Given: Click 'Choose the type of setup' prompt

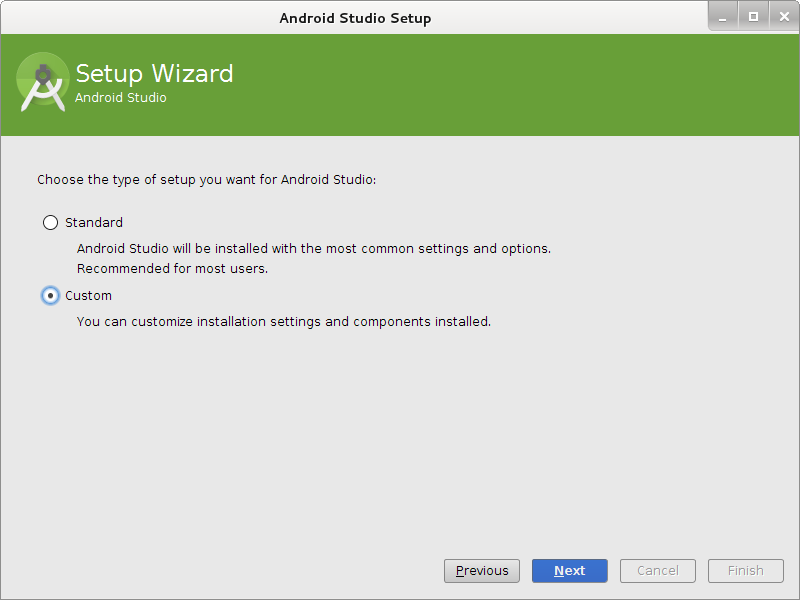Looking at the screenshot, I should coord(207,180).
